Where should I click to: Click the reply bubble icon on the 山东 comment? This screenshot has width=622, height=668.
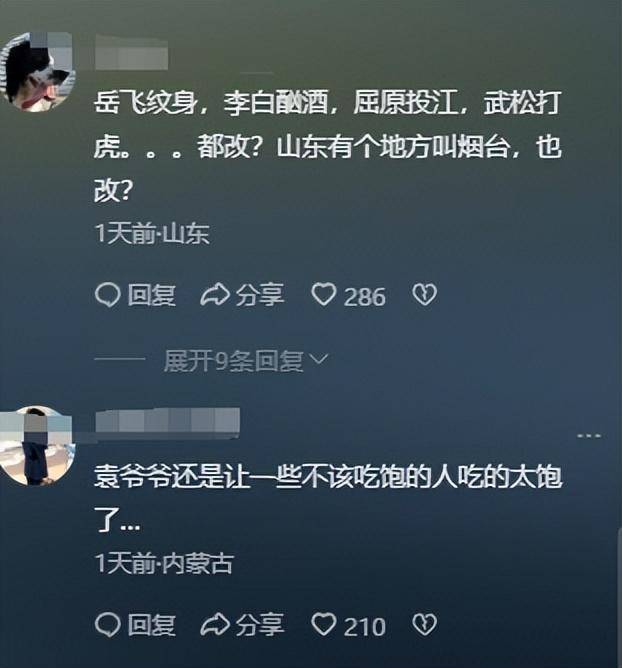[x=107, y=295]
